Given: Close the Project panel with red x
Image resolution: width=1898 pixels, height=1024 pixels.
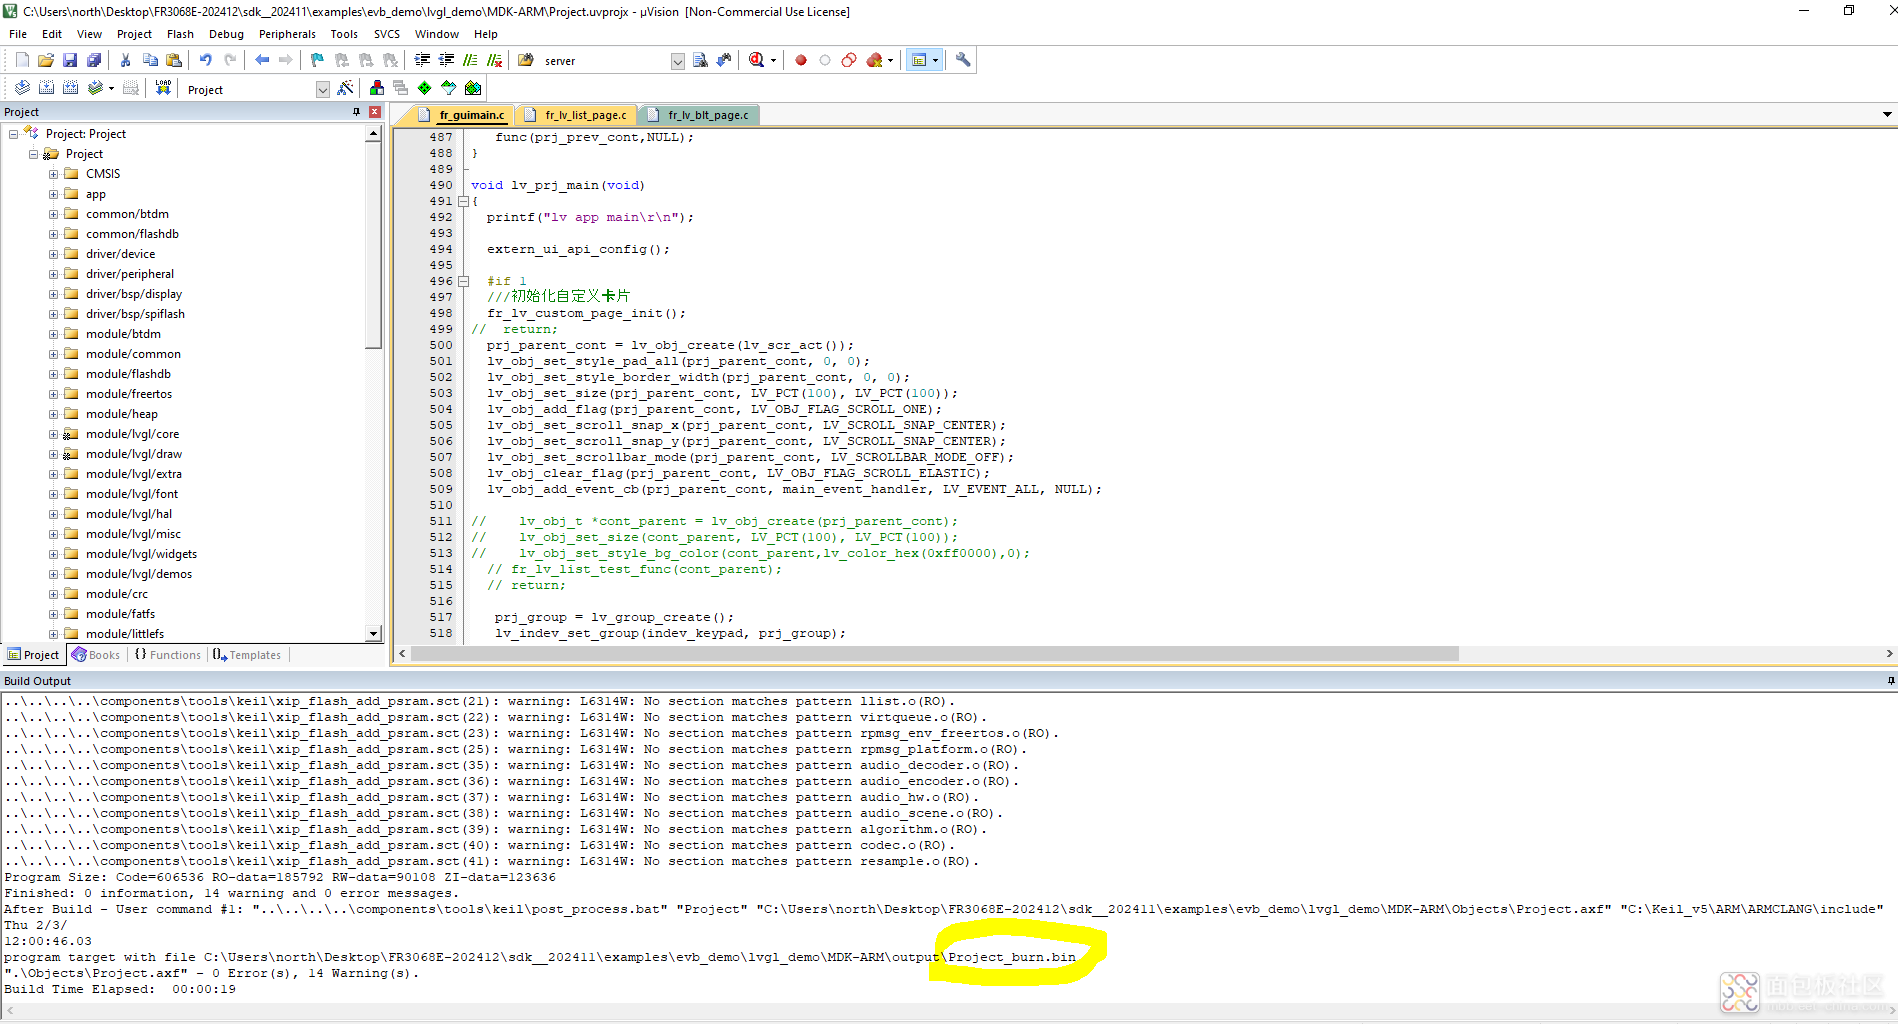Looking at the screenshot, I should click(x=375, y=112).
